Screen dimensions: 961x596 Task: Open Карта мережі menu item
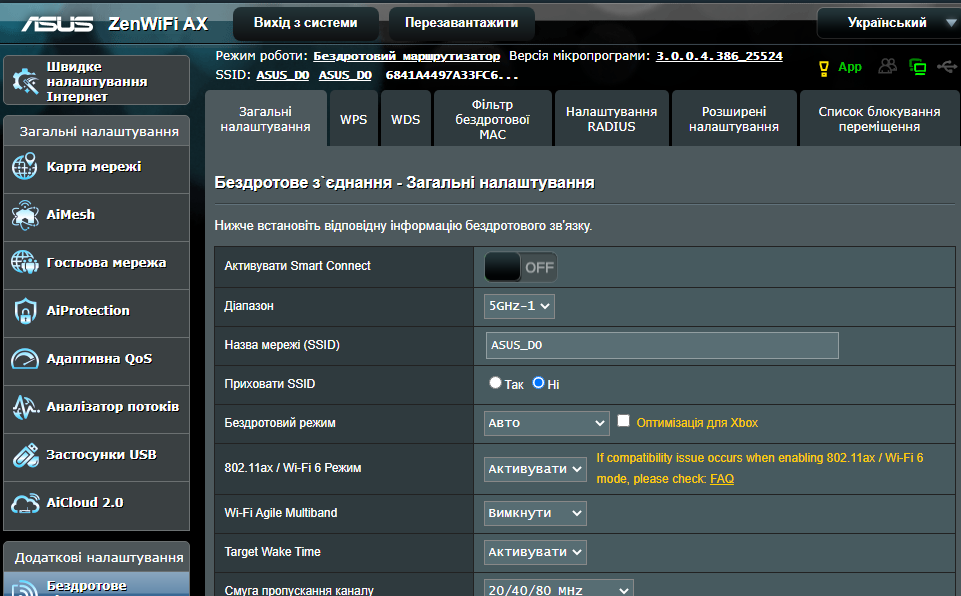pyautogui.click(x=96, y=169)
